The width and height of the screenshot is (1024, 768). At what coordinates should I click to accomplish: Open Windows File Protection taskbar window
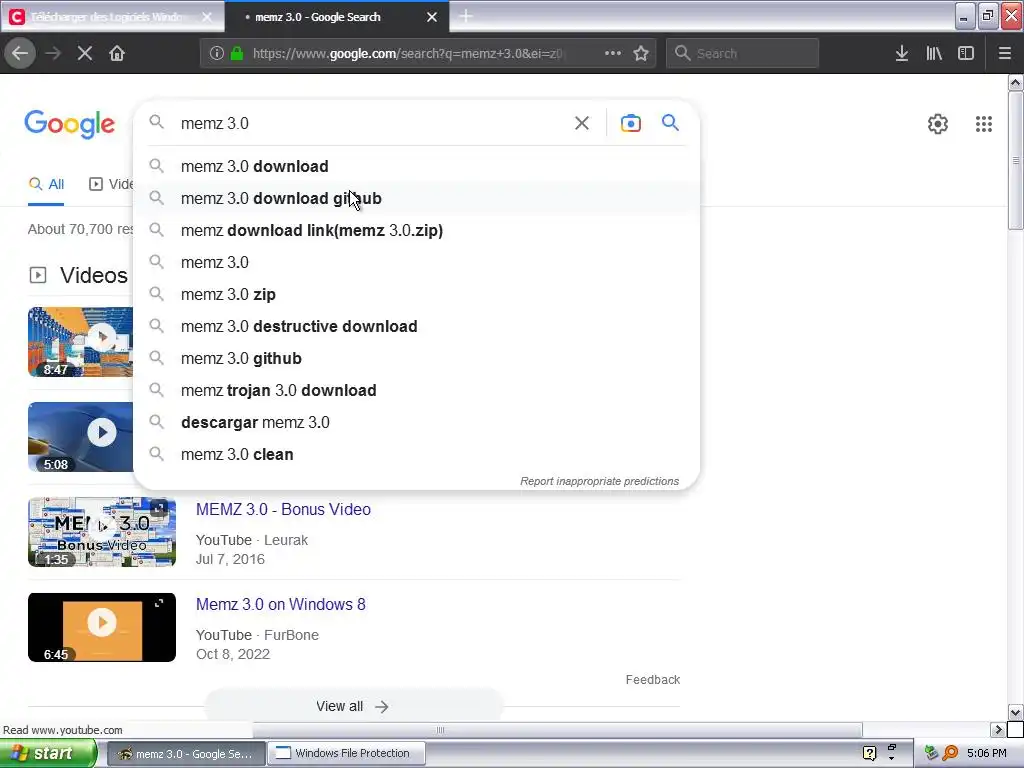click(x=346, y=754)
